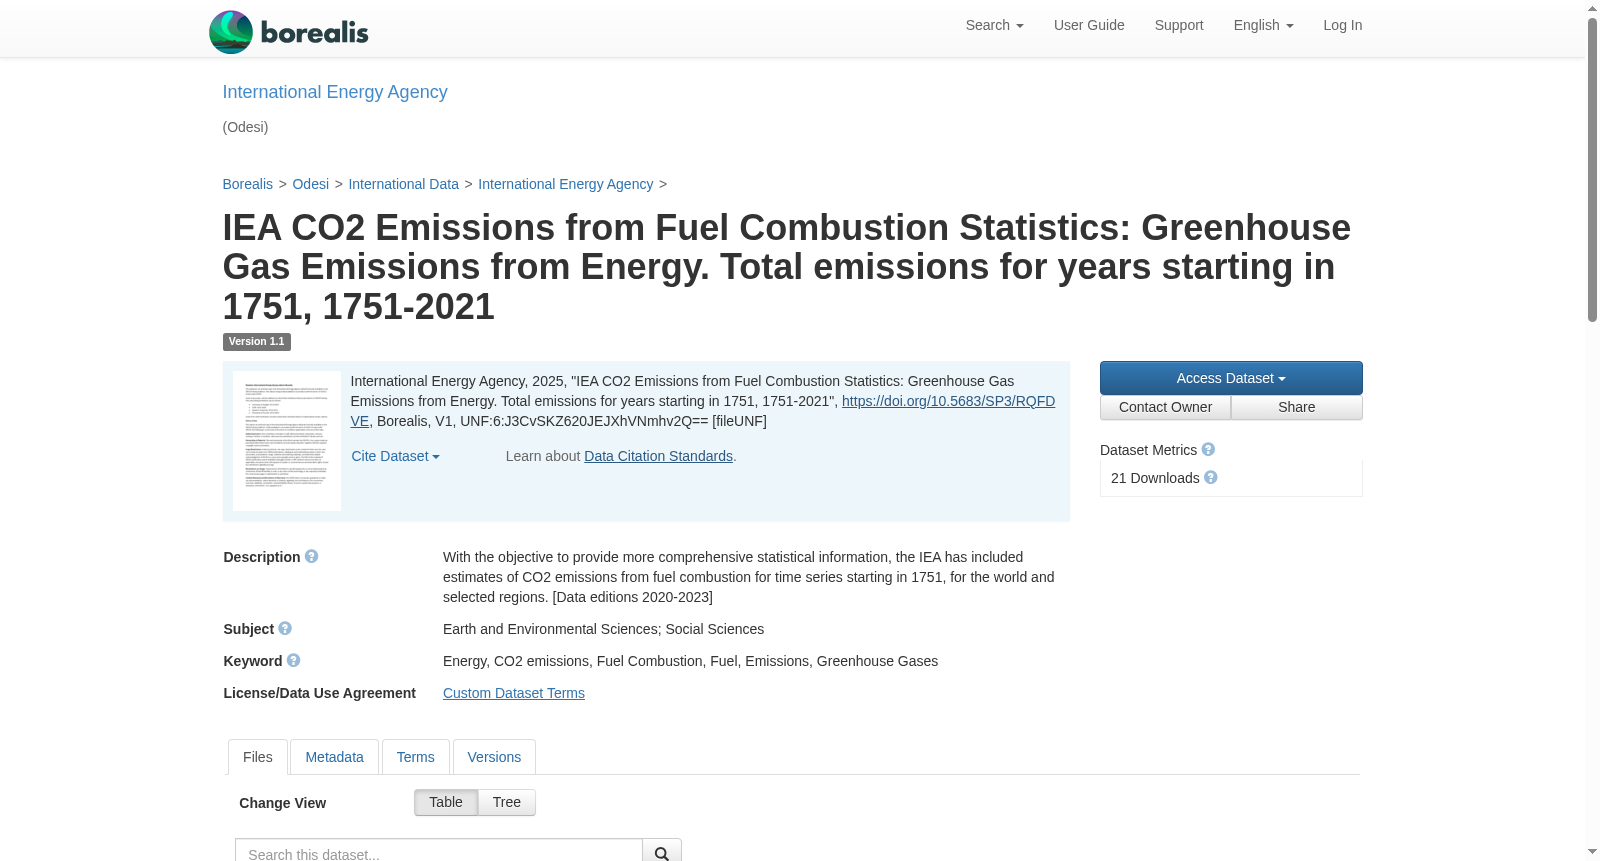Open the User Guide menu item
The image size is (1600, 861).
[1089, 25]
